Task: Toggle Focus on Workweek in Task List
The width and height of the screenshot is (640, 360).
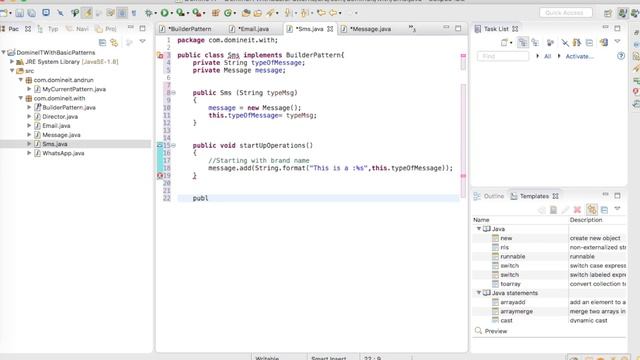Action: (x=551, y=42)
